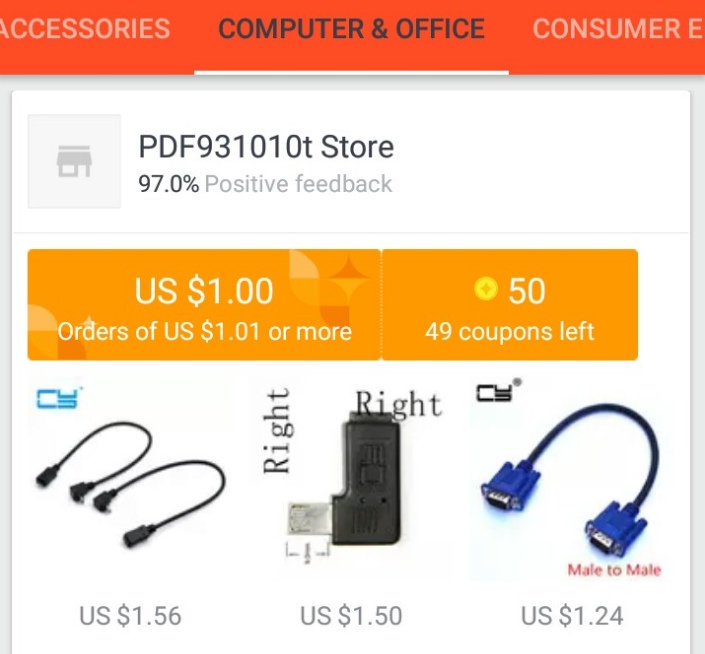The width and height of the screenshot is (705, 654).
Task: Tap the black CY logo on VGA image
Action: [498, 391]
